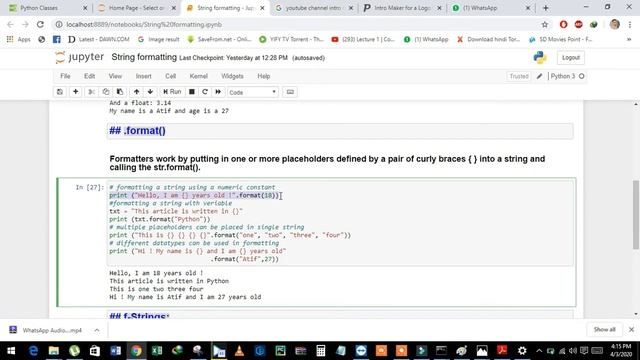Restart kernel and run all fast-forward icon
640x360 pixels.
[218, 92]
